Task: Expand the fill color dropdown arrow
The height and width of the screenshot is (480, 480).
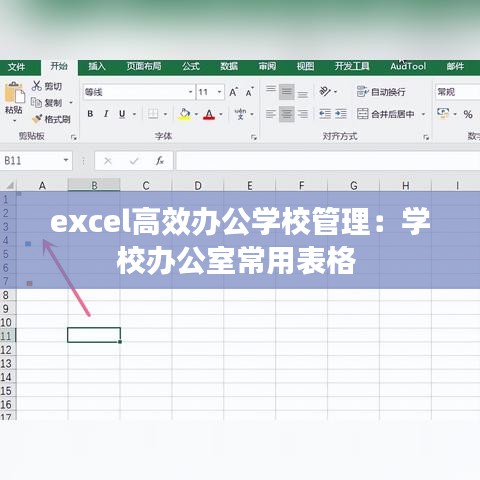Action: click(x=196, y=114)
